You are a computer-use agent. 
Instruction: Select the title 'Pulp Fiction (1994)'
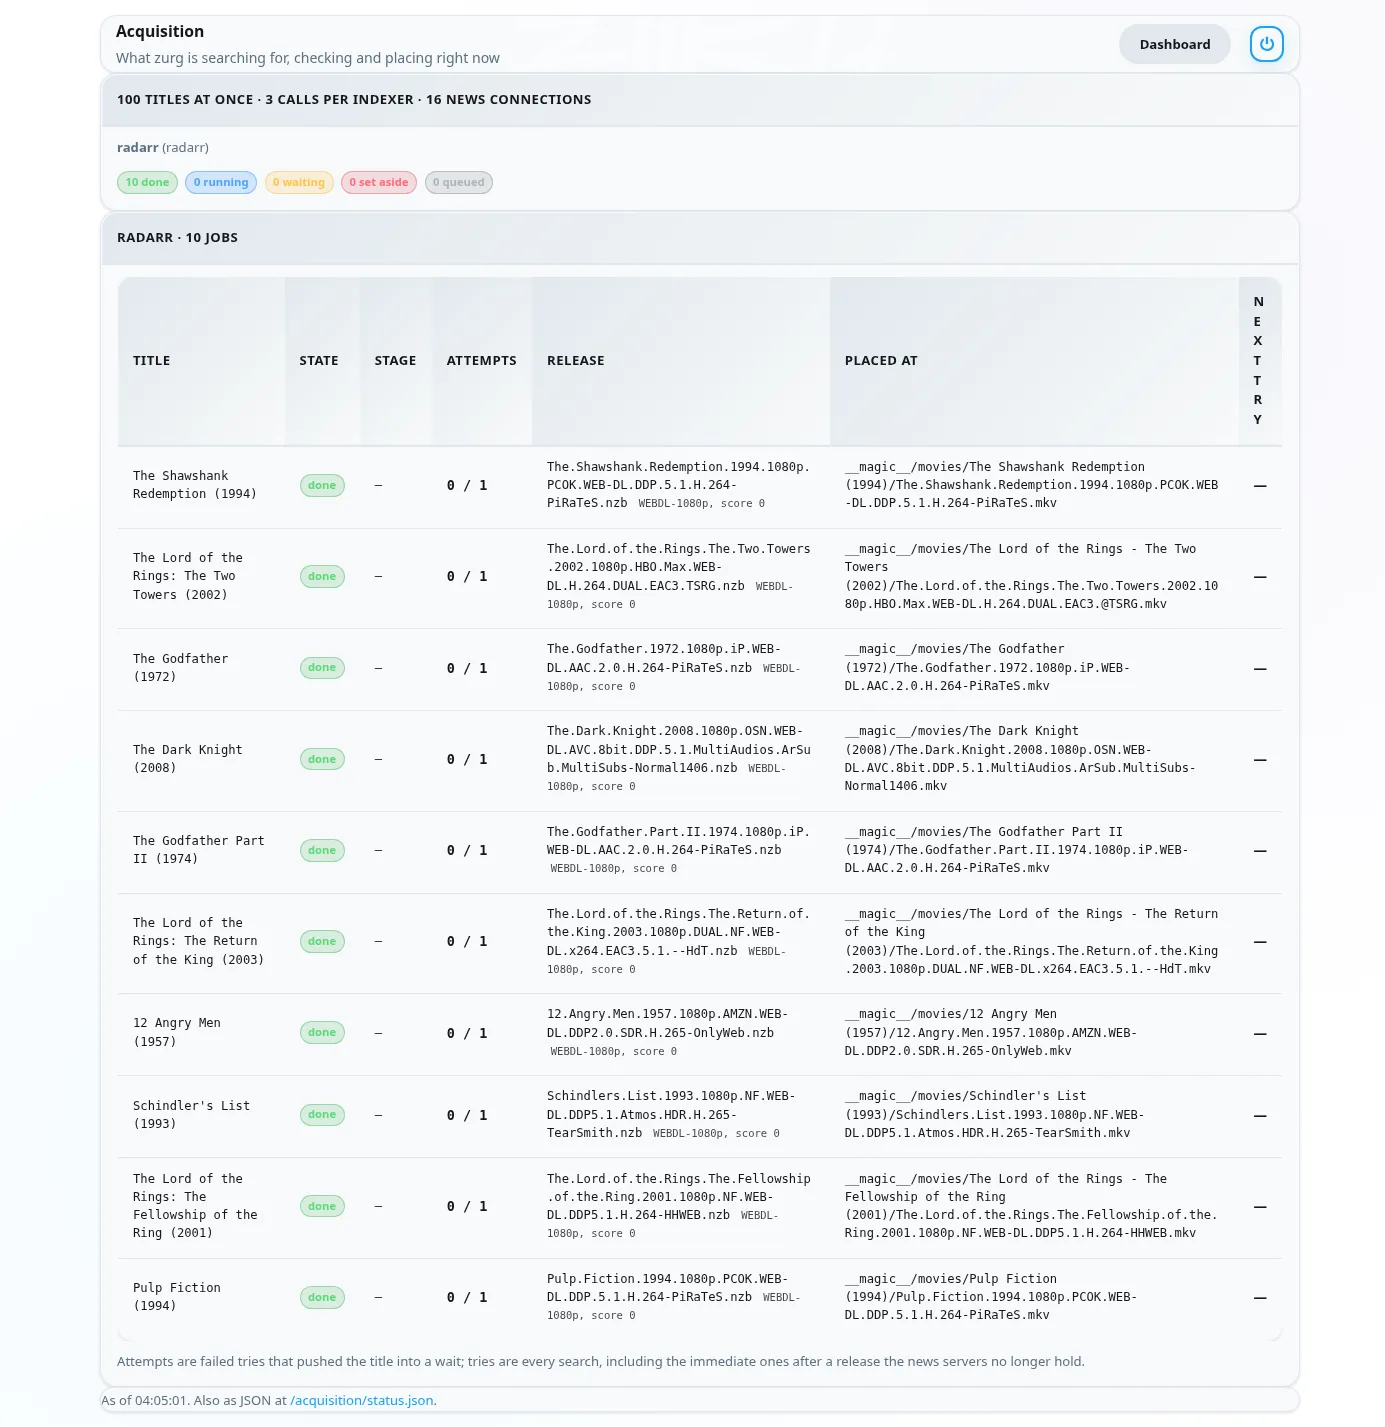177,1297
